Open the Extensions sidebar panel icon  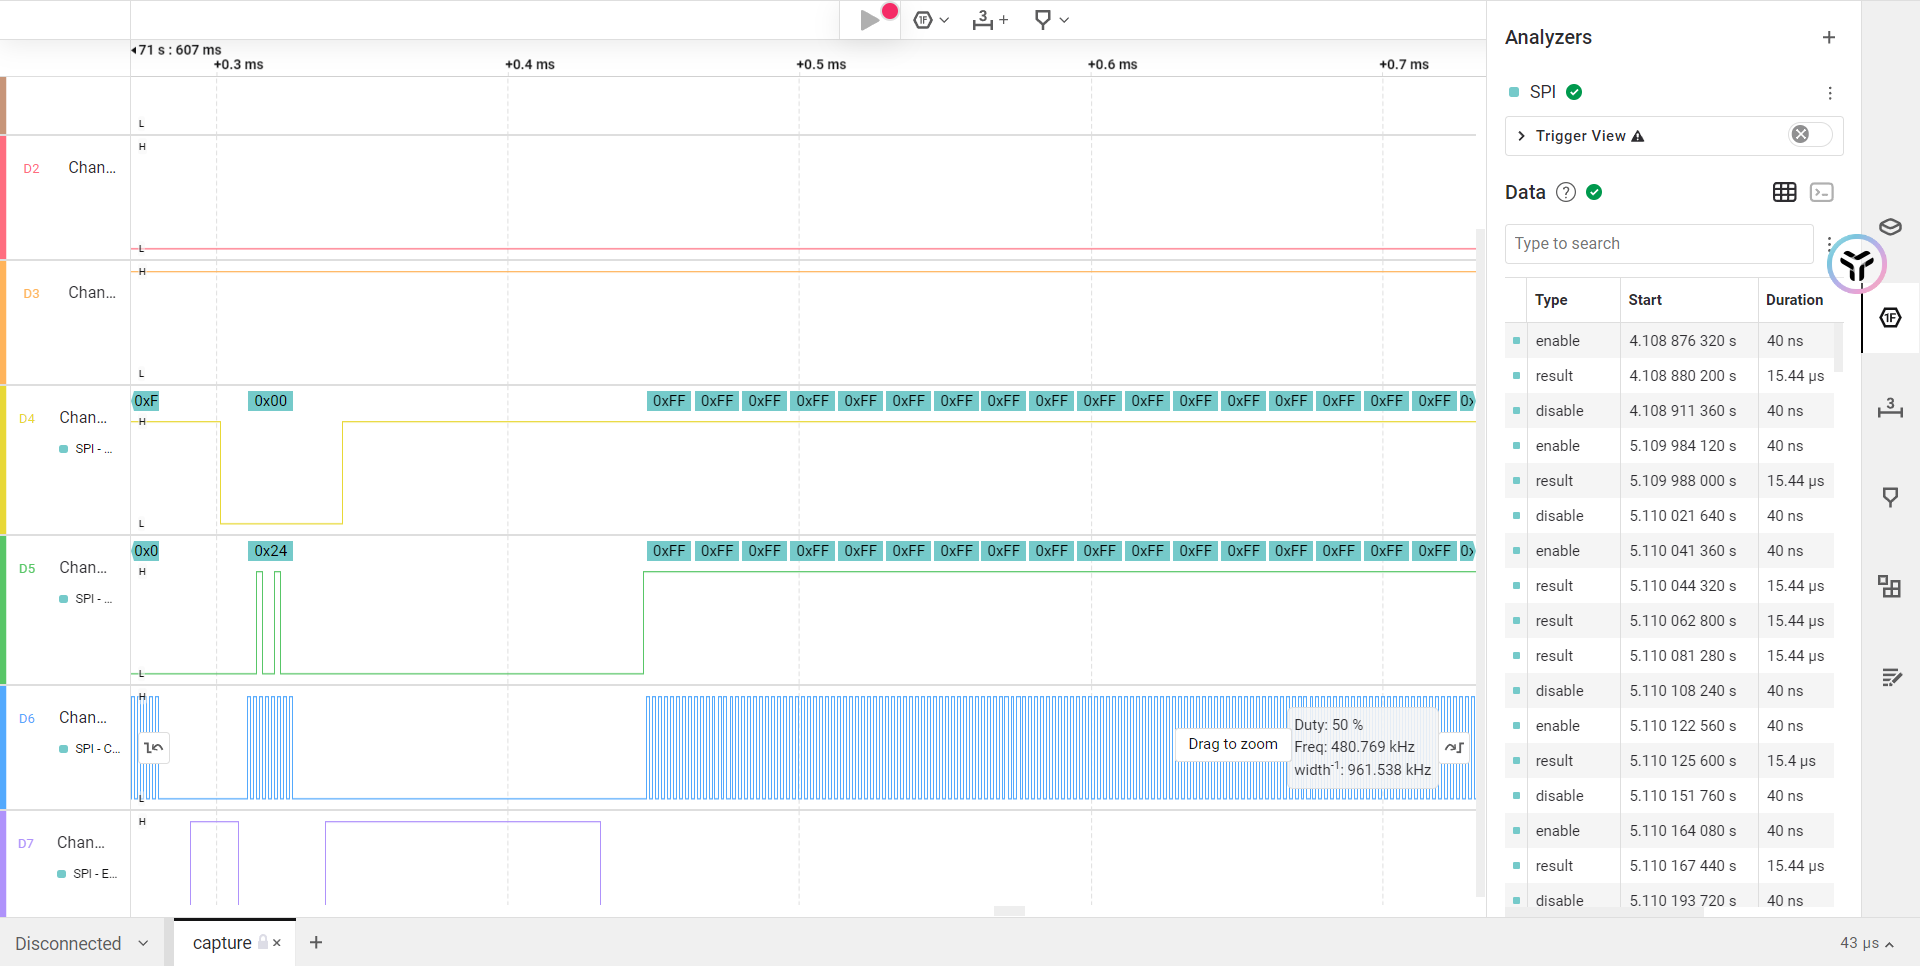1889,587
